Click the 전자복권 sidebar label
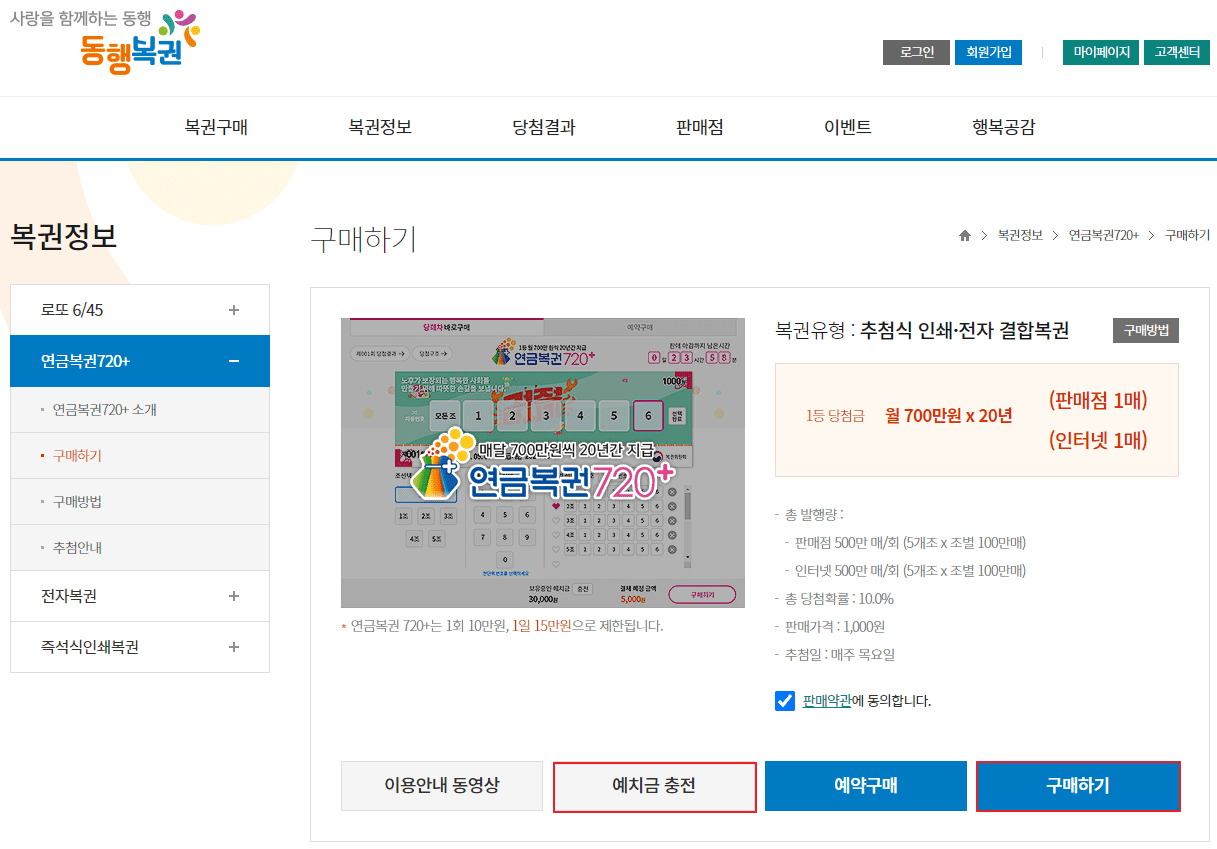Screen dimensions: 1217x849 [x=69, y=596]
